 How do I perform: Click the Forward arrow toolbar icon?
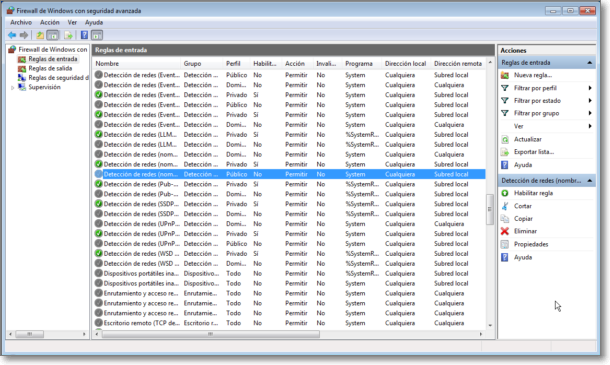[x=24, y=35]
